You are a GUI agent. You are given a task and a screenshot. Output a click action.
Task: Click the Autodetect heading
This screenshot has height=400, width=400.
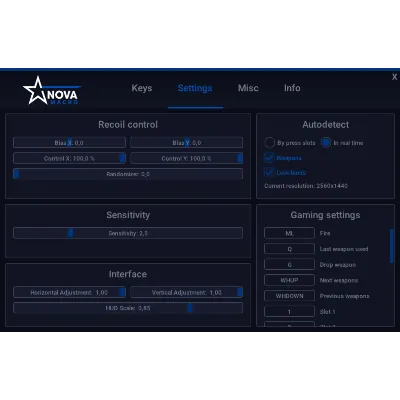click(x=326, y=125)
